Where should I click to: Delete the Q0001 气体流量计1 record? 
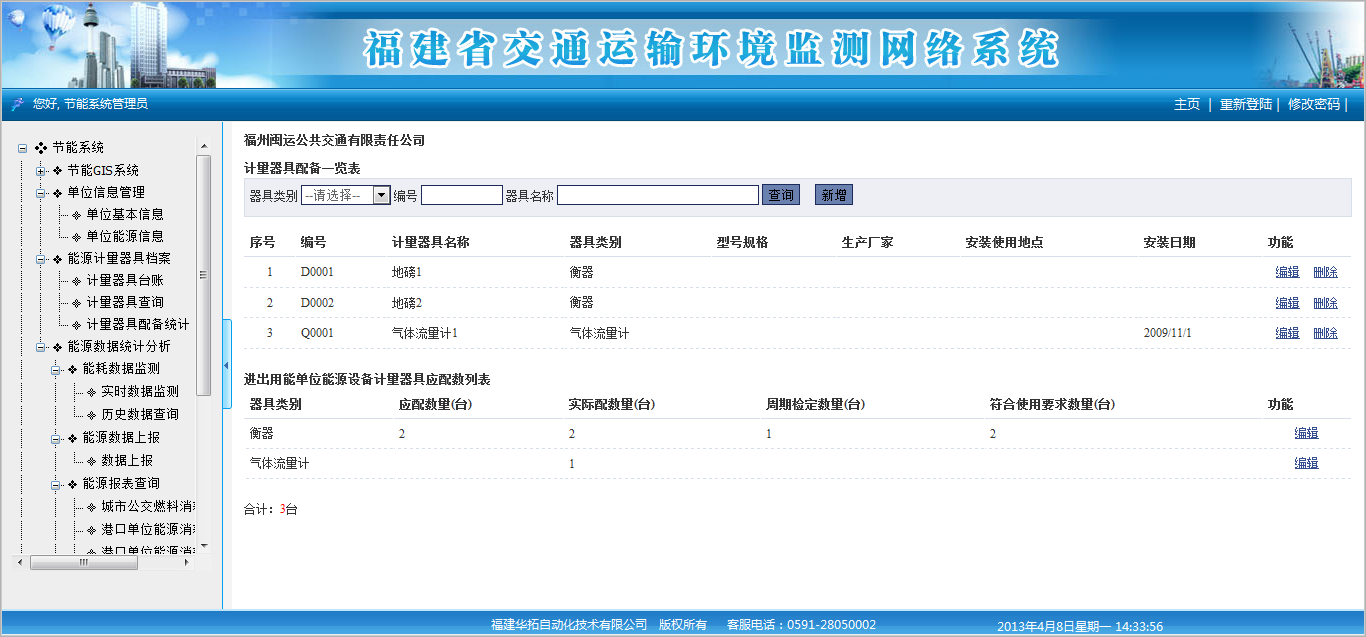(x=1325, y=333)
